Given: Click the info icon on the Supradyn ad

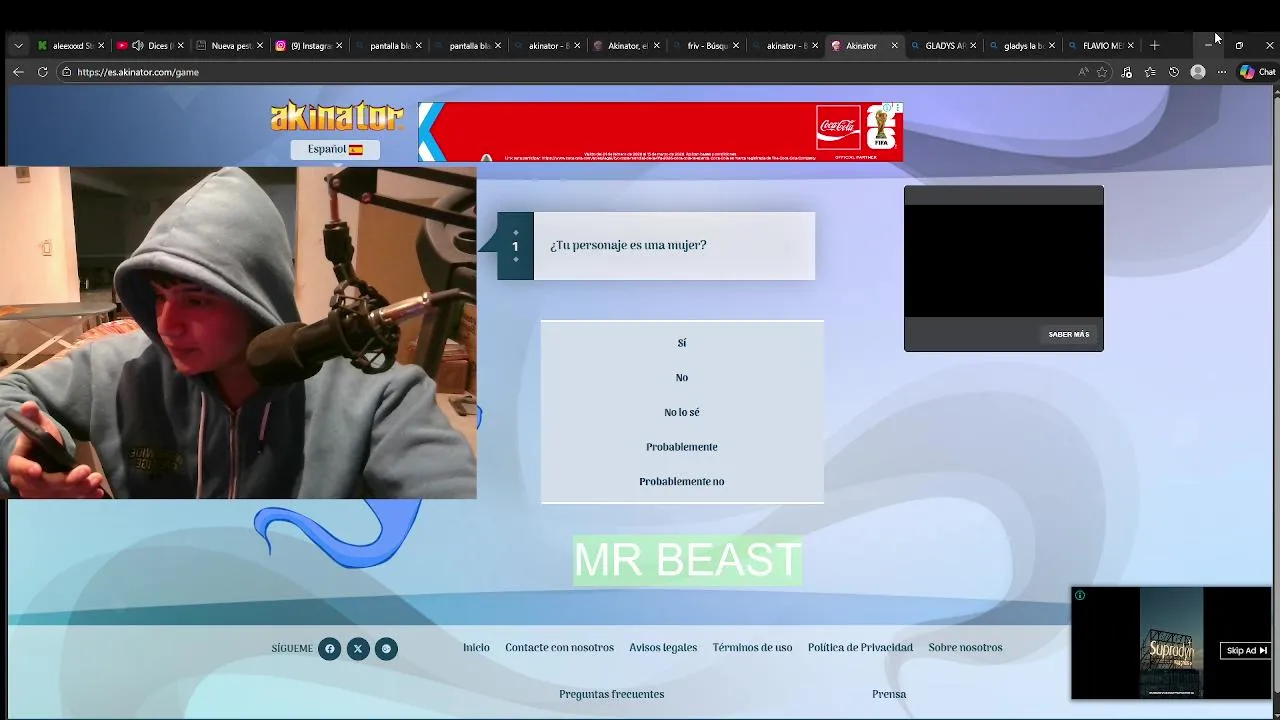Looking at the screenshot, I should click(1080, 596).
